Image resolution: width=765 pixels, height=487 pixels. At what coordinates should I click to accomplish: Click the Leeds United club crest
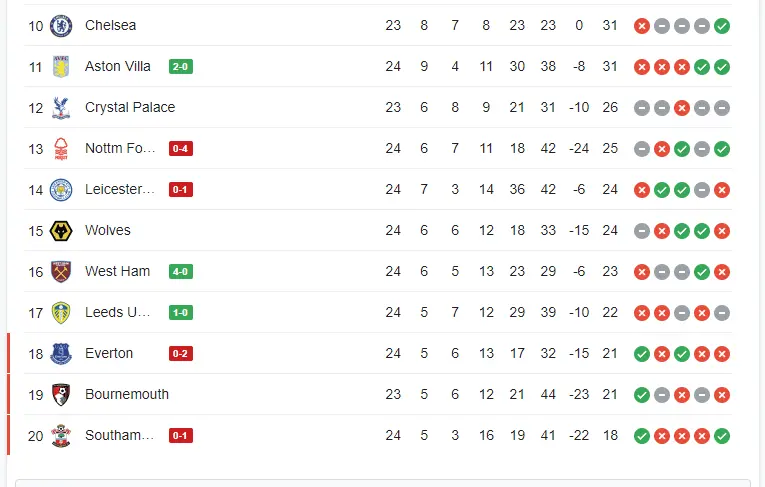click(61, 312)
